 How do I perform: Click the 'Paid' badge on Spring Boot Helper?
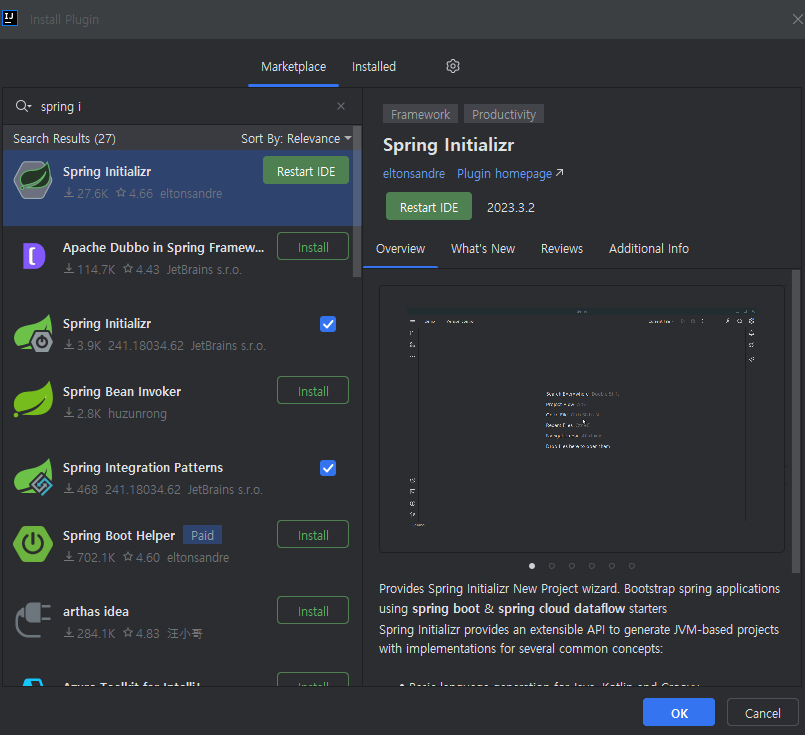(202, 535)
